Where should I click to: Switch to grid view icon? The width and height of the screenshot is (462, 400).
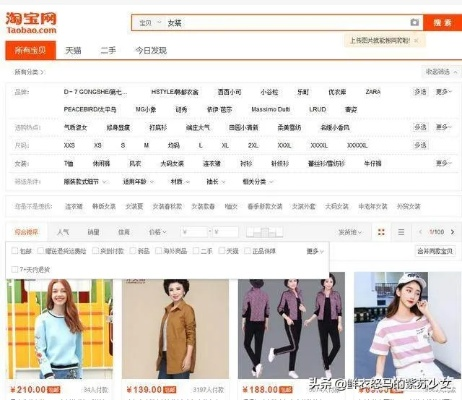[381, 232]
